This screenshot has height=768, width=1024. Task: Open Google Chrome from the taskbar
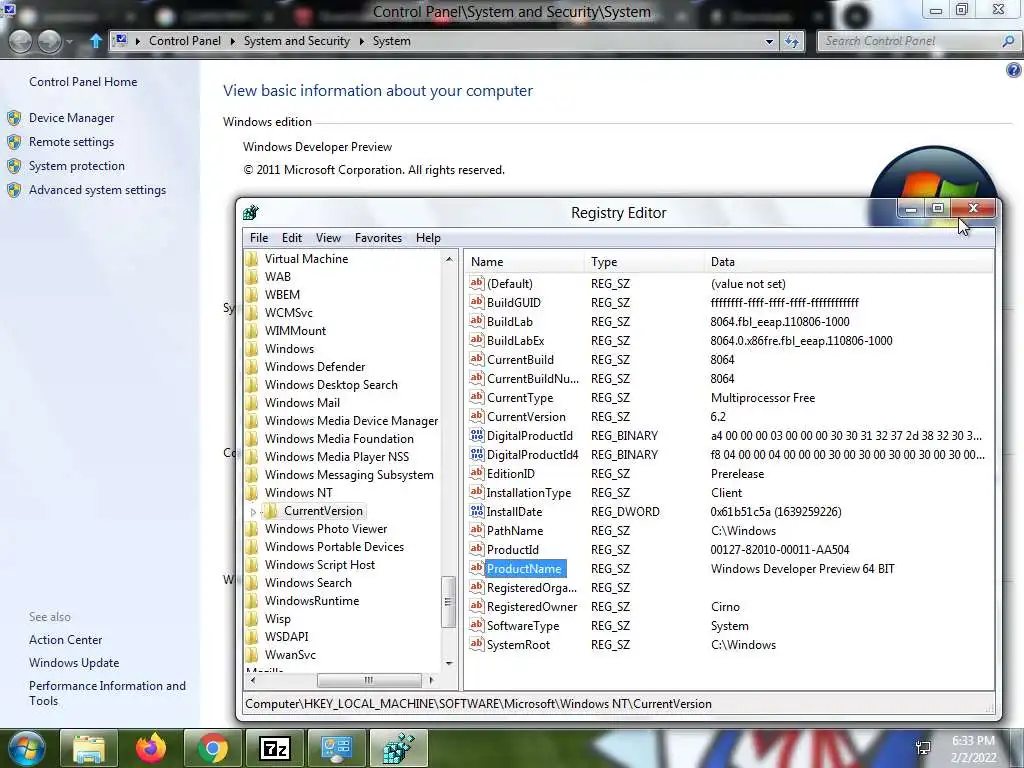click(x=212, y=748)
